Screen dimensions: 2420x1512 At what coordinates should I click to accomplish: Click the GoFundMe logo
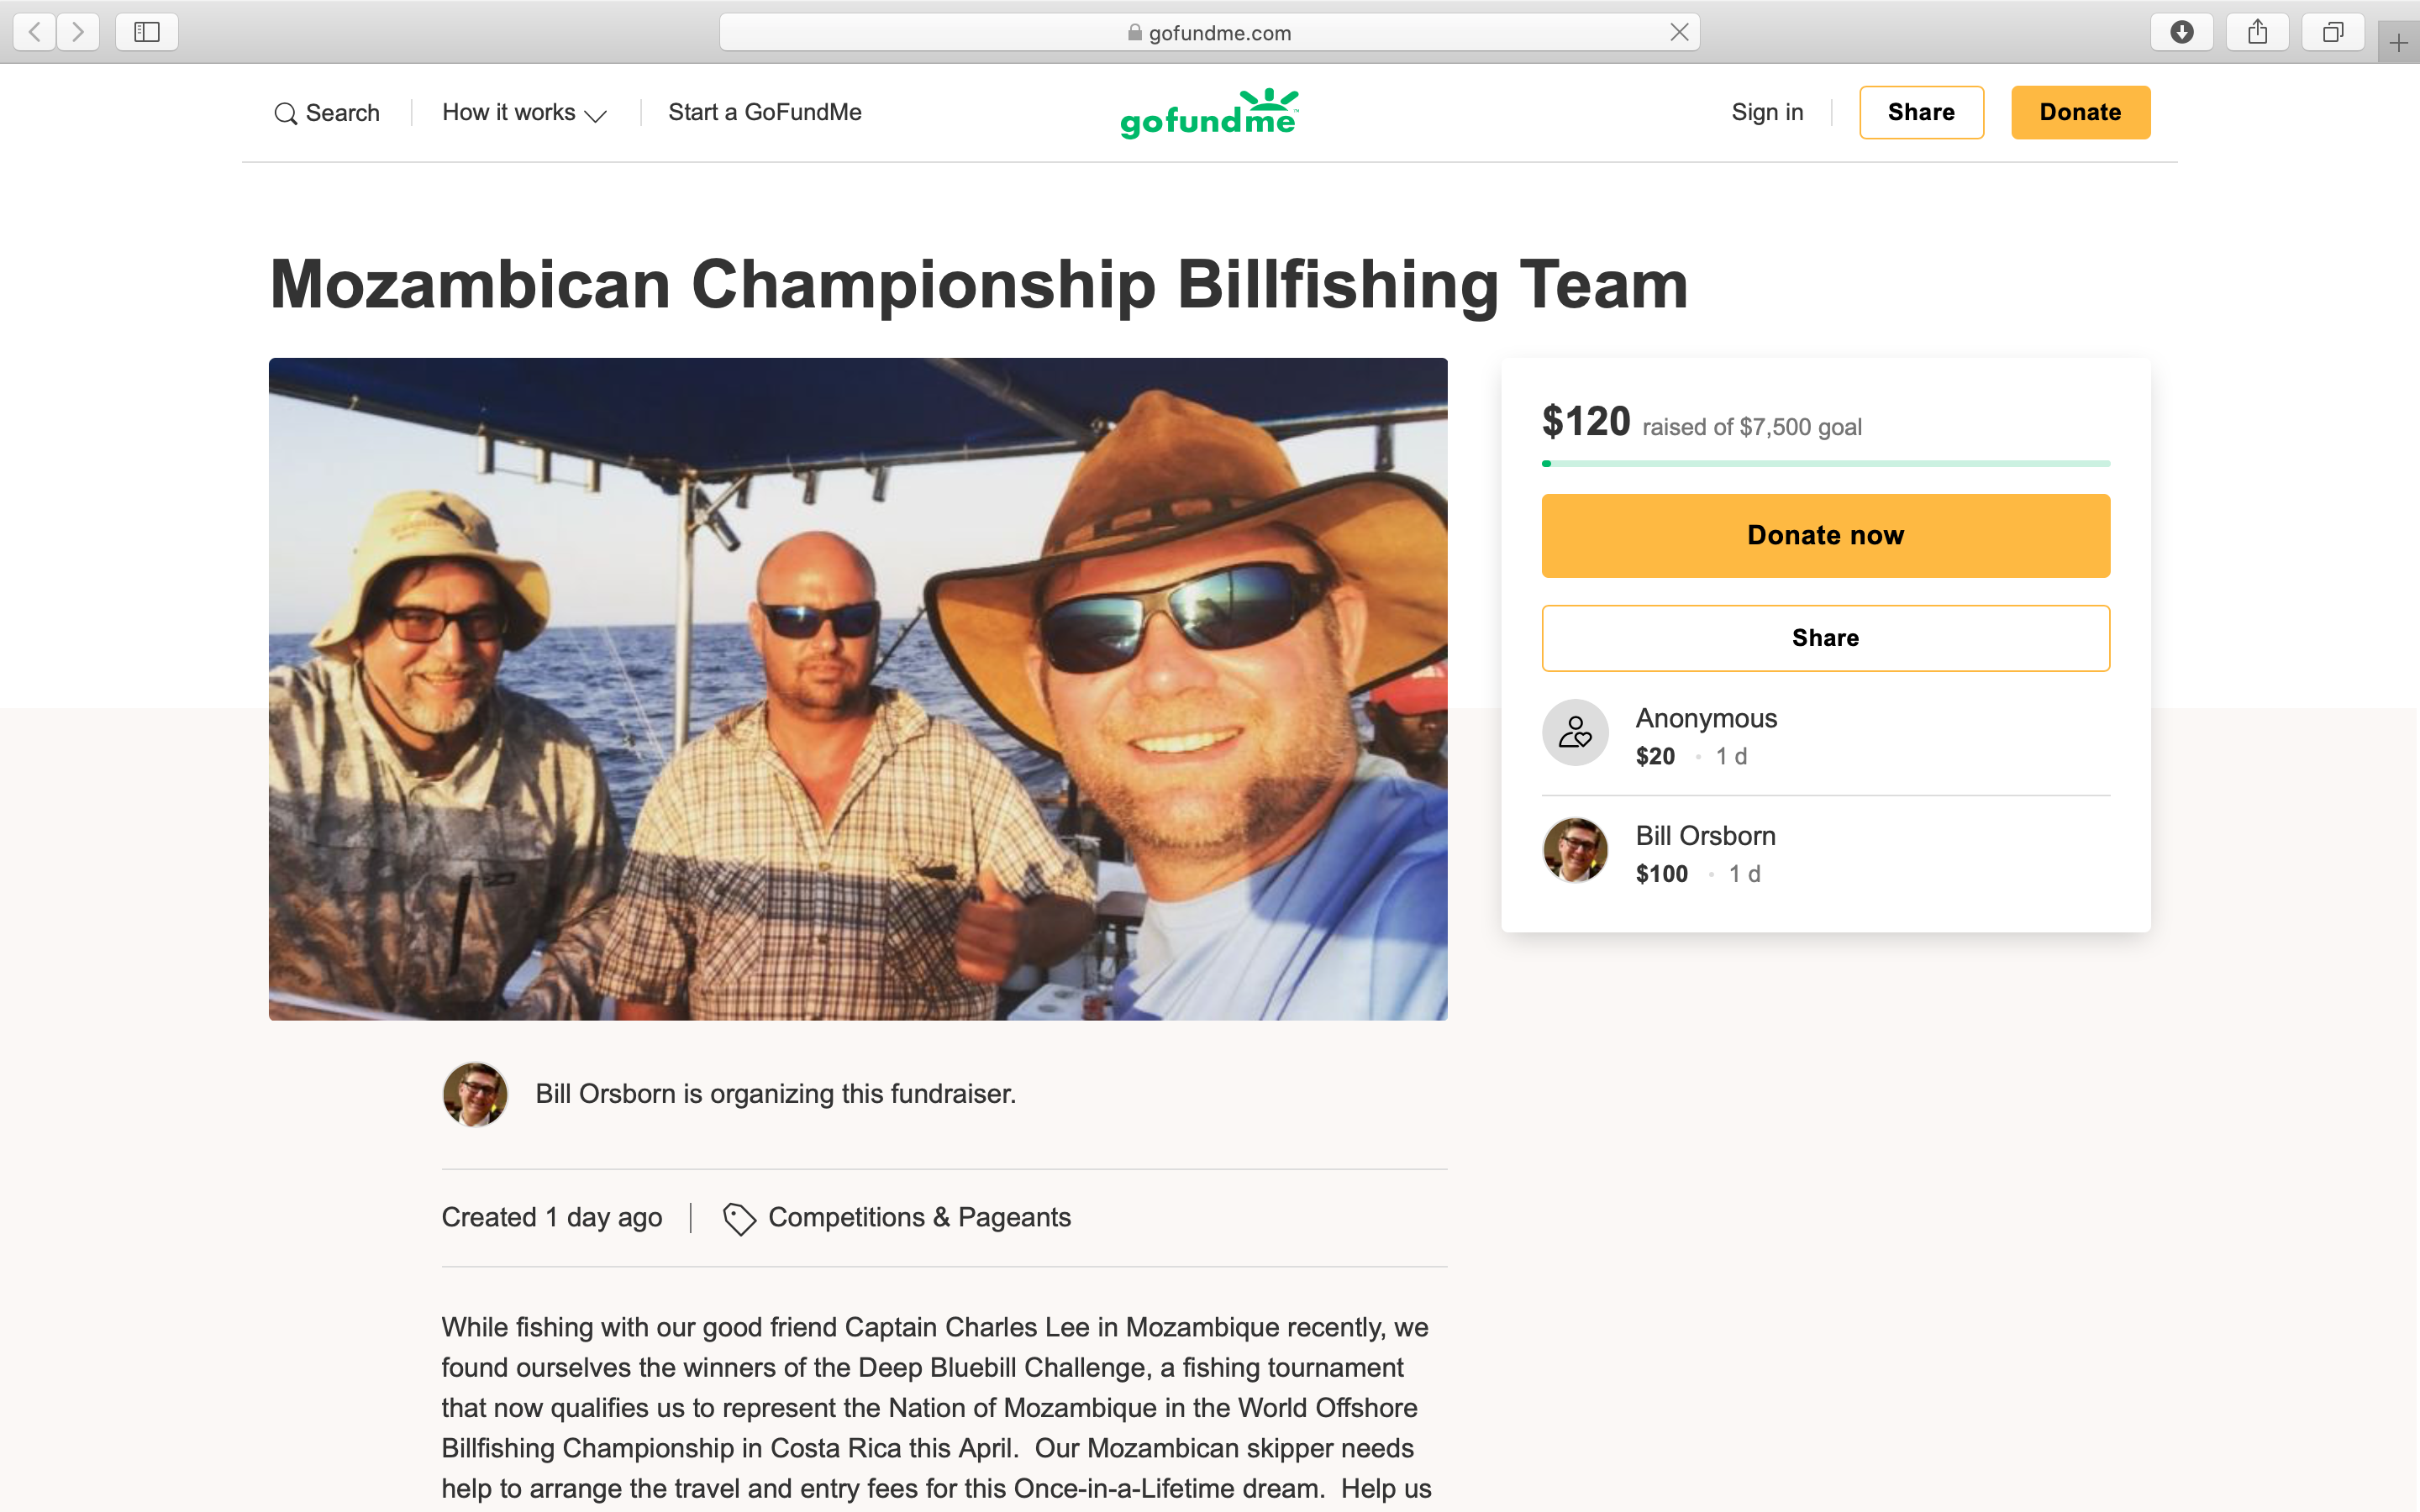[x=1209, y=113]
